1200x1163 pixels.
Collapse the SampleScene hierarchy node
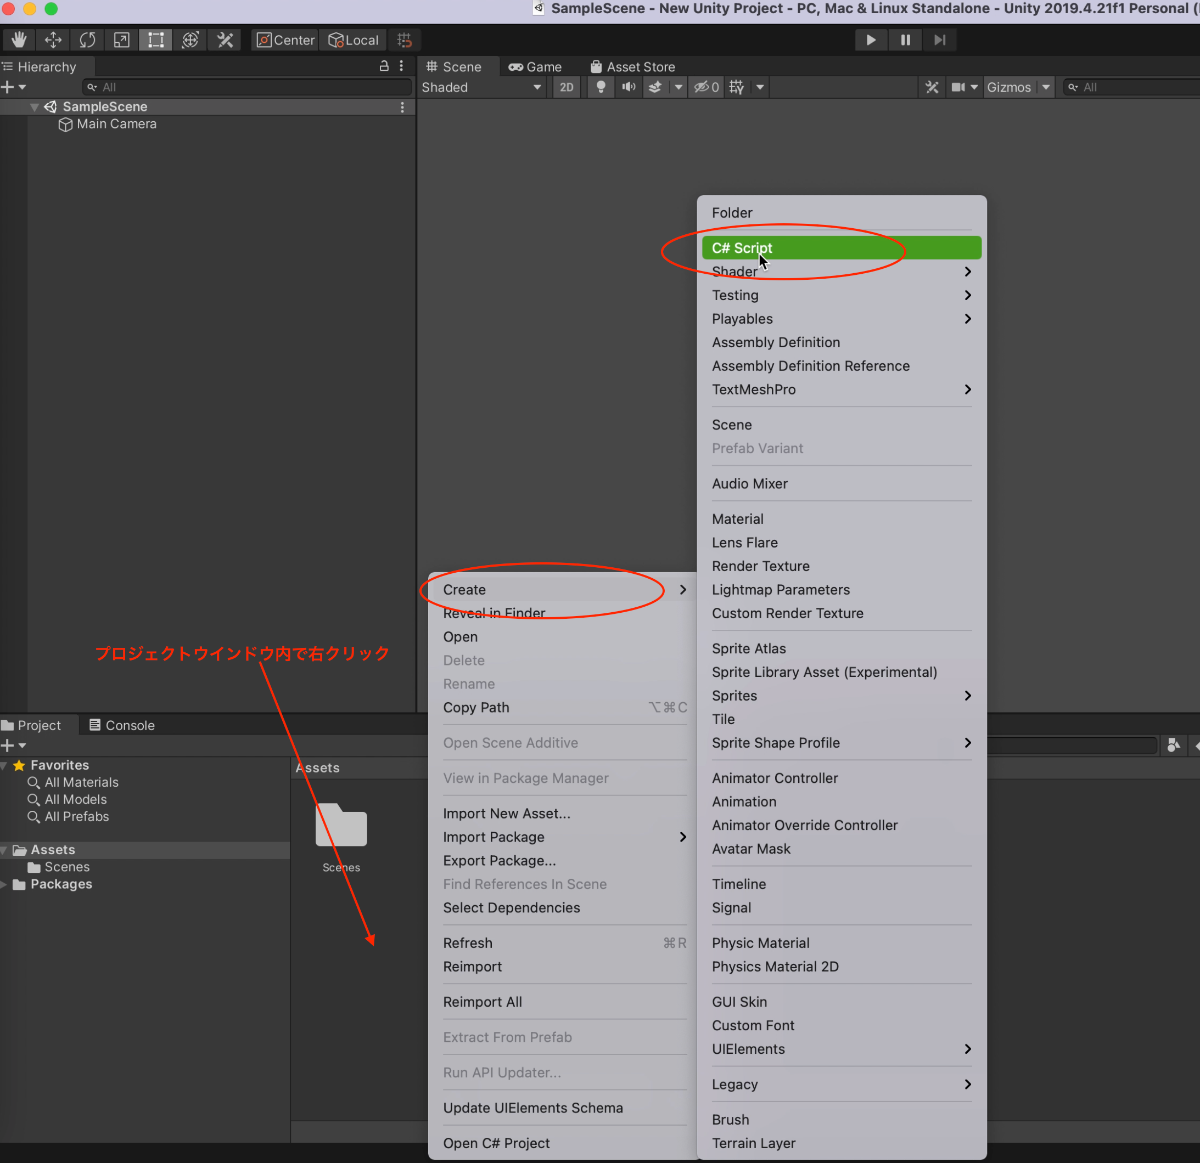tap(35, 107)
